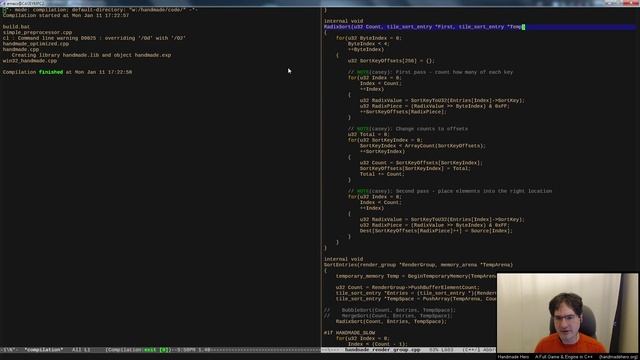
Task: Click 'win32_handmade.cpp' in compilation output
Action: (x=30, y=61)
